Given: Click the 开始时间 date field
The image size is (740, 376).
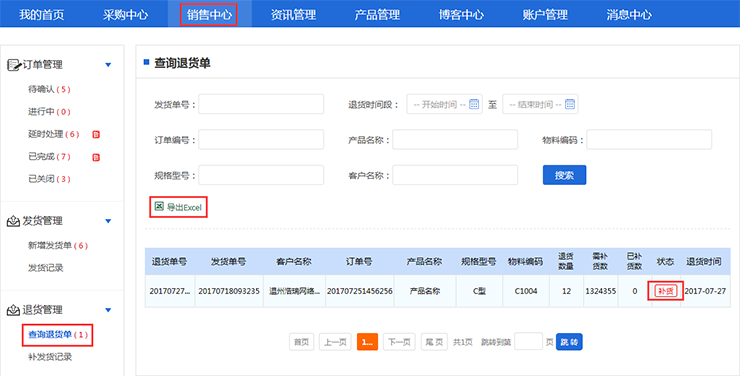Looking at the screenshot, I should [x=445, y=104].
